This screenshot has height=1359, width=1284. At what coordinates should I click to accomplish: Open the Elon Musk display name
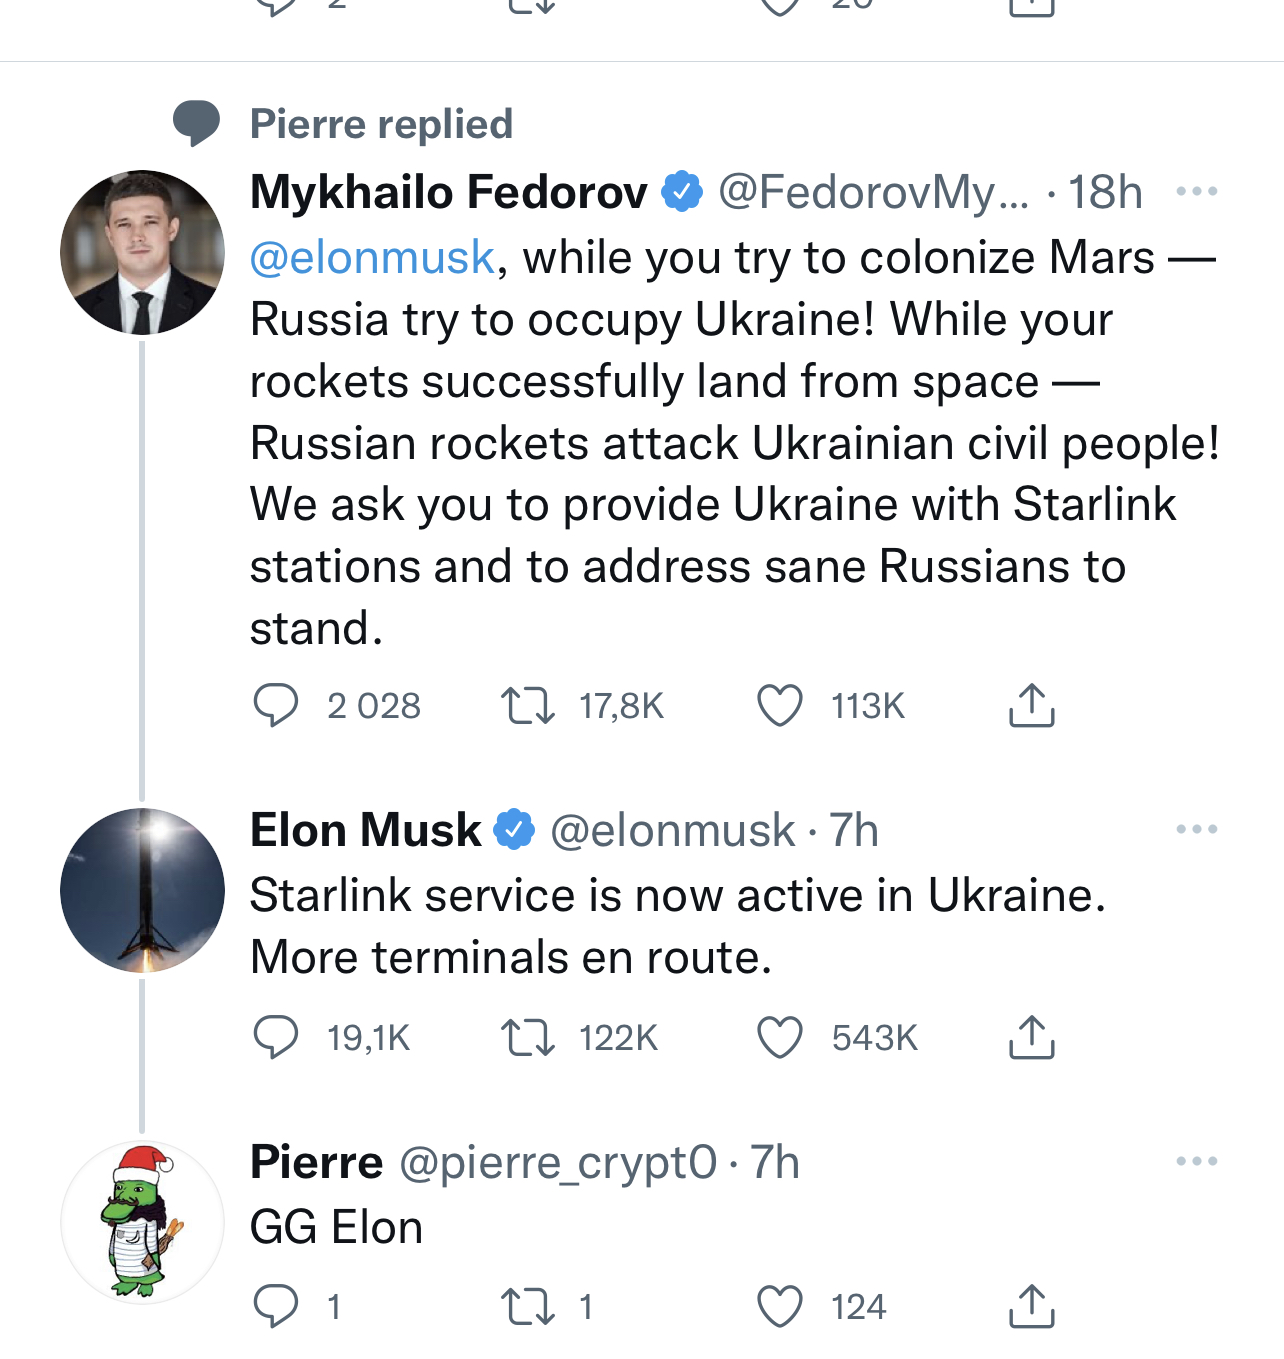coord(365,830)
